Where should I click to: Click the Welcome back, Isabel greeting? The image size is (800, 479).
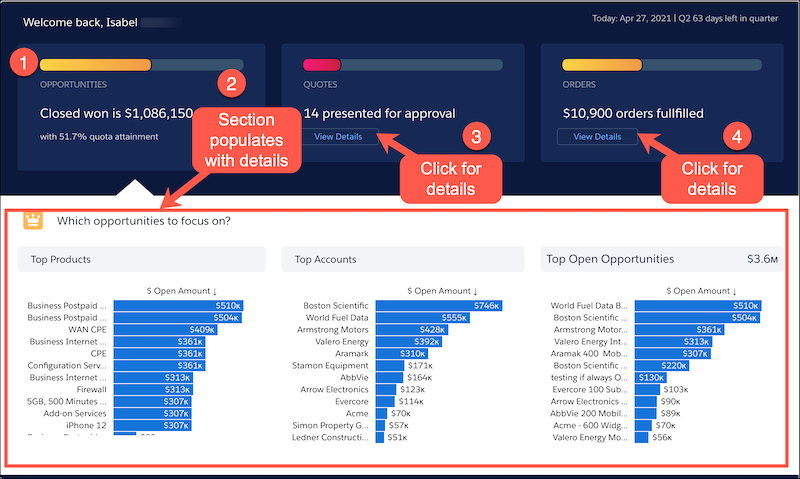point(80,22)
